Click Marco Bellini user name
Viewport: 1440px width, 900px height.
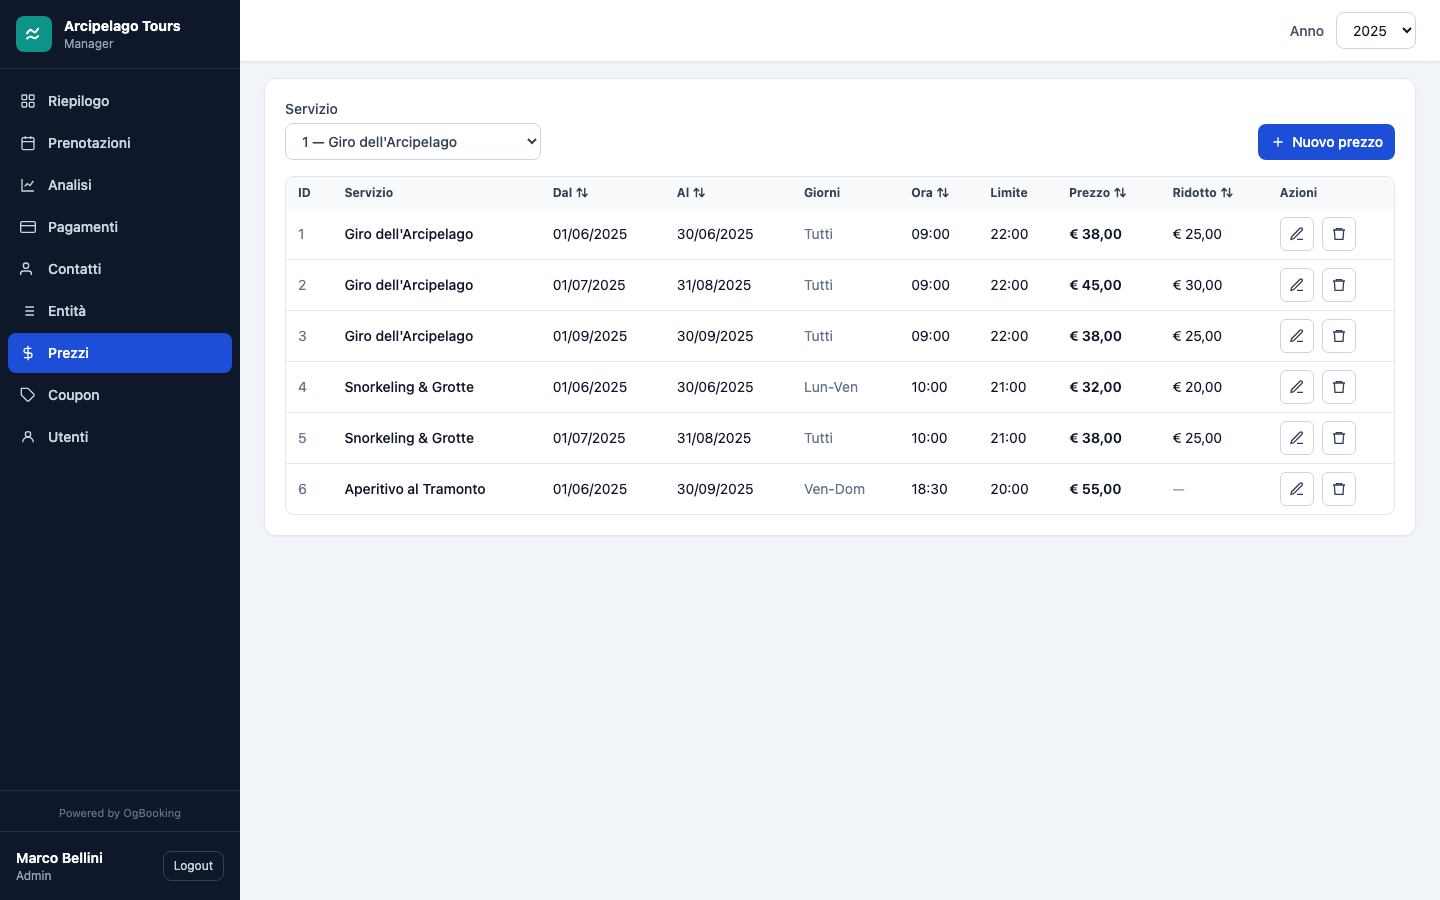59,858
